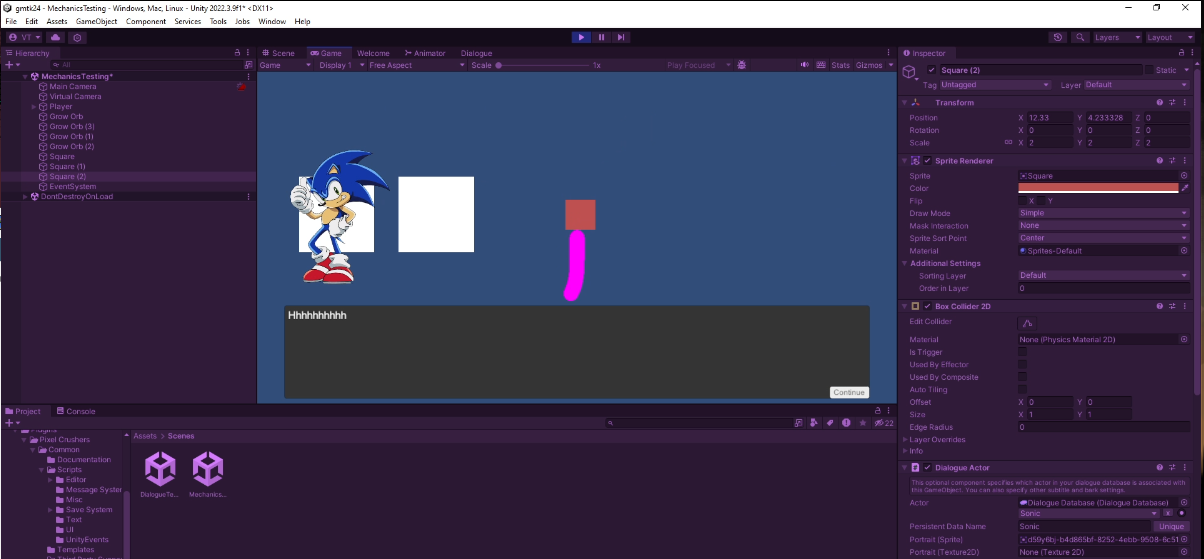Toggle the Static checkbox

[x=1149, y=70]
